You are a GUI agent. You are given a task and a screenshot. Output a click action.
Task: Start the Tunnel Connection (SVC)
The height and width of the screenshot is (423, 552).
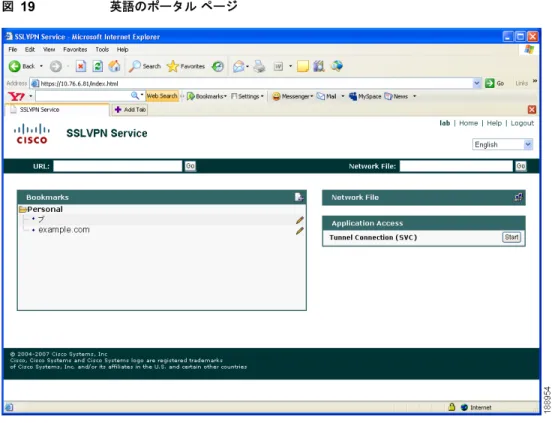coord(511,237)
